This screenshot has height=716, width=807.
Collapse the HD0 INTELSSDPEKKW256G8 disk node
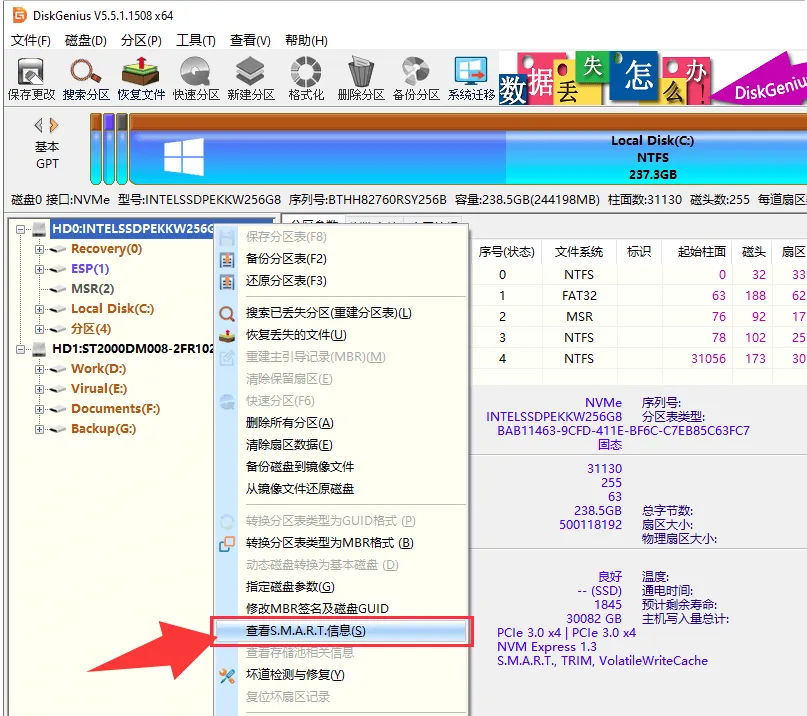click(20, 229)
